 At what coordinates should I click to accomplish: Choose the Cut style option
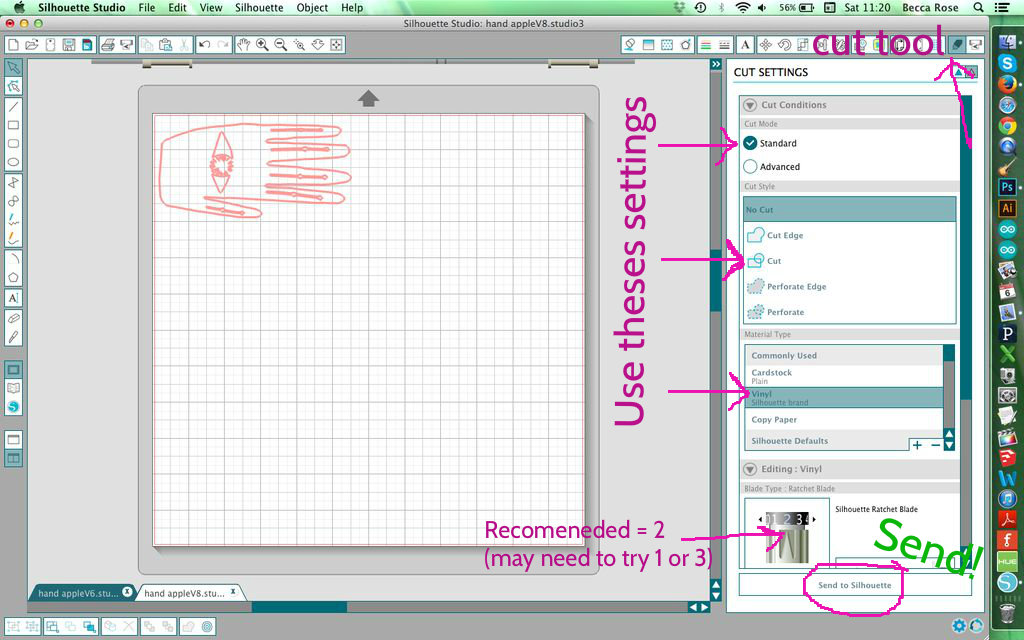point(850,261)
